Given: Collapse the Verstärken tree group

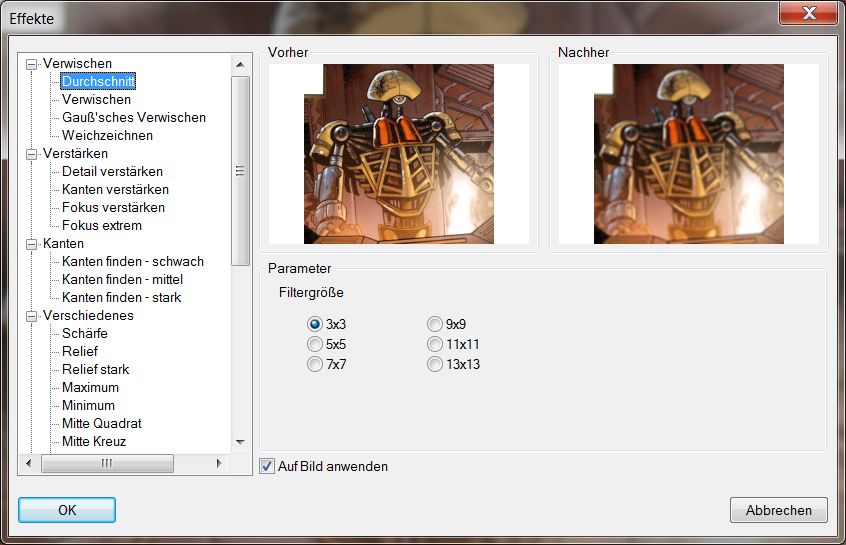Looking at the screenshot, I should (x=31, y=154).
